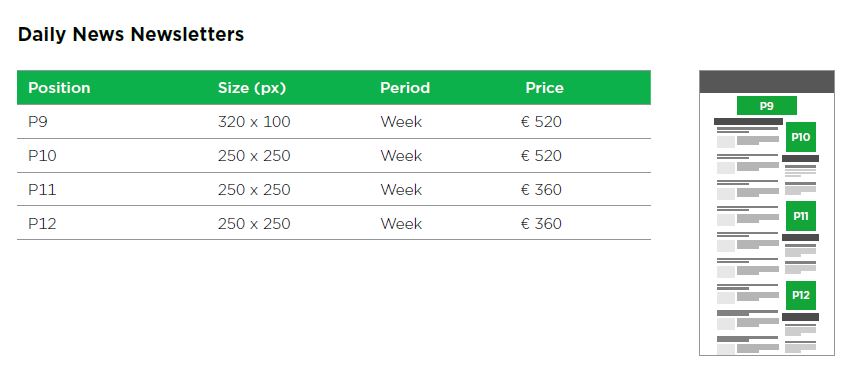Click the € 520 price in P10 row
855x379 pixels.
541,155
